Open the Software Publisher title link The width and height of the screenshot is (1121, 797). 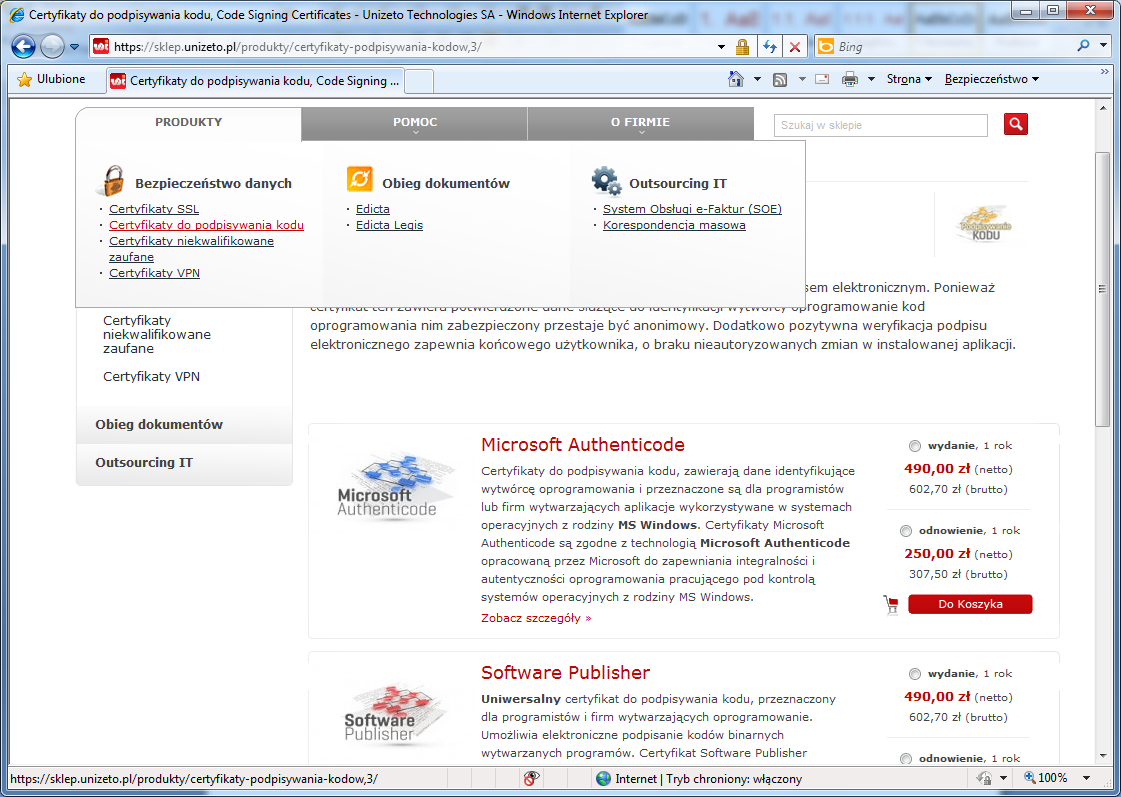[566, 673]
